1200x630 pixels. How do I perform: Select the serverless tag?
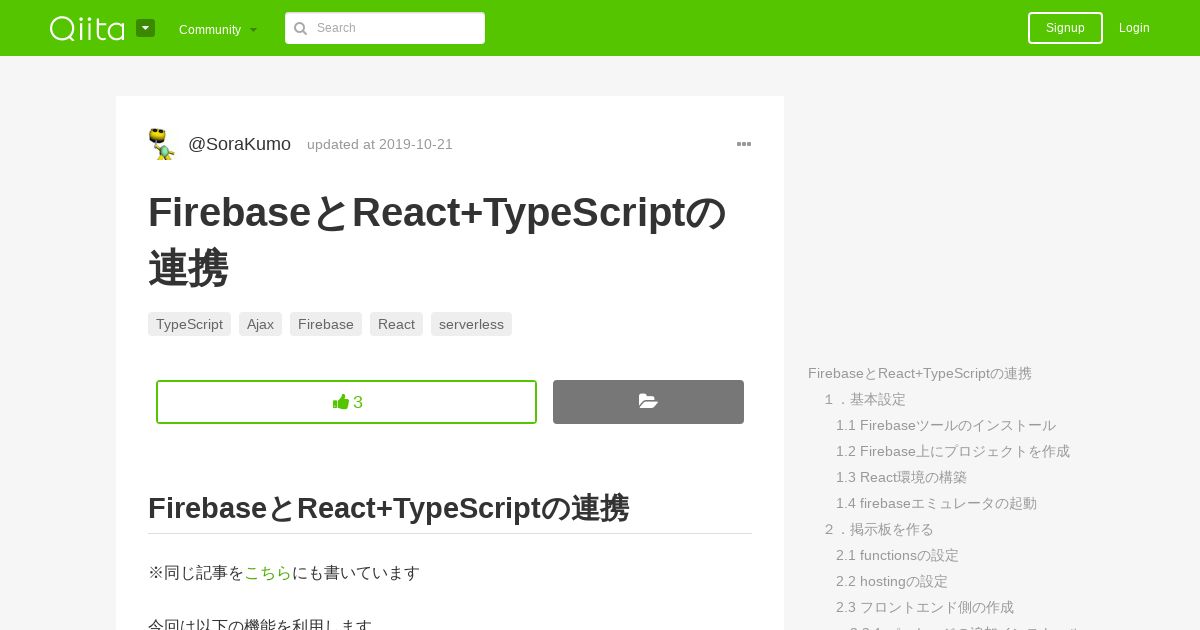471,324
